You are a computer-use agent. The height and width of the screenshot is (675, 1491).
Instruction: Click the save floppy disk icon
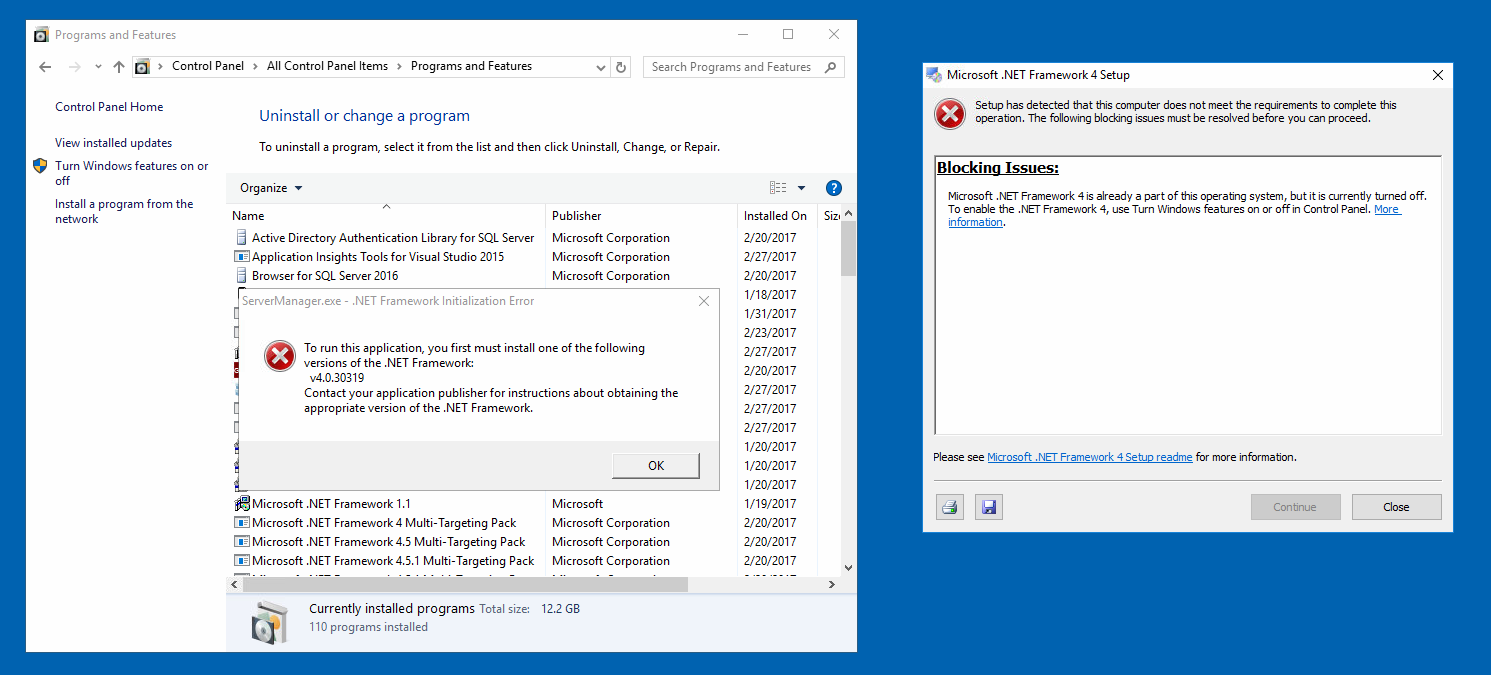pos(989,507)
